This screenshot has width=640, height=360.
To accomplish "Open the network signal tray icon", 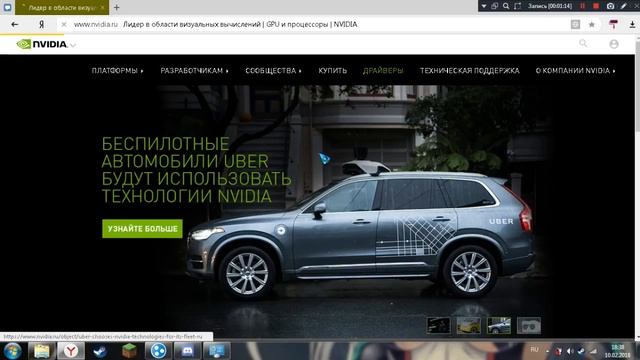I will tap(593, 351).
